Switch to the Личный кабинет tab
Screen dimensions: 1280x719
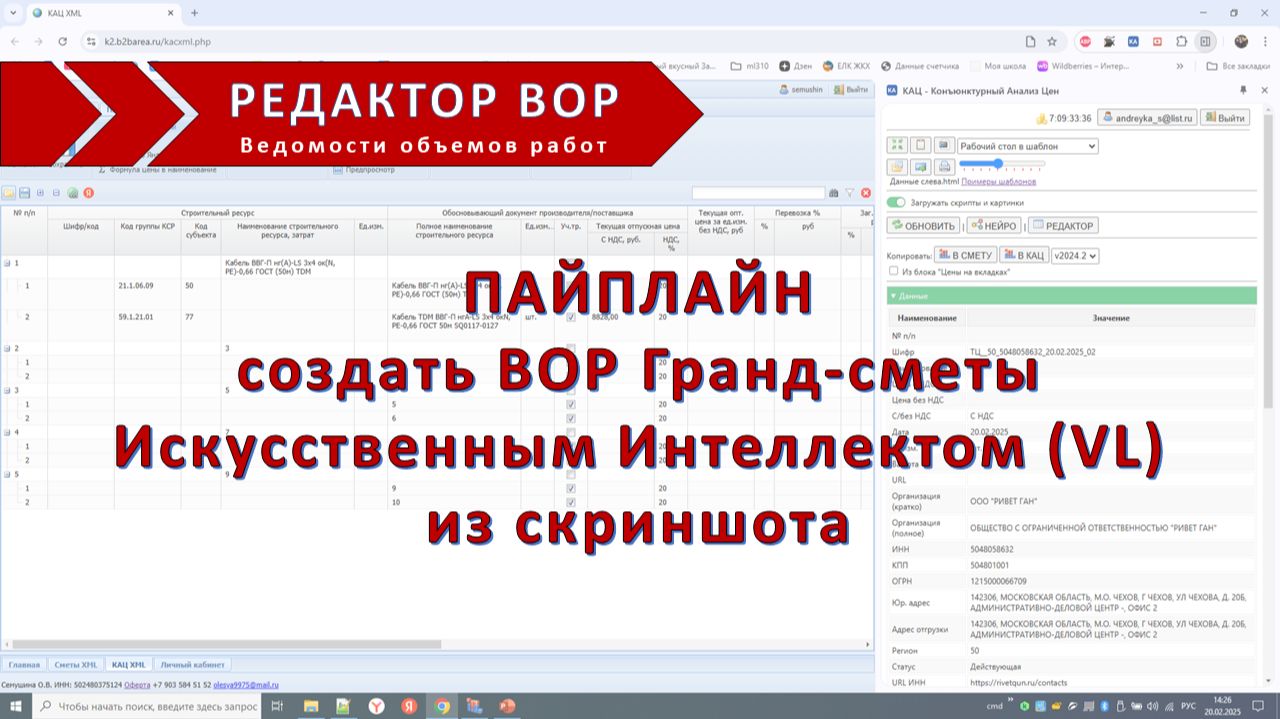[x=193, y=664]
